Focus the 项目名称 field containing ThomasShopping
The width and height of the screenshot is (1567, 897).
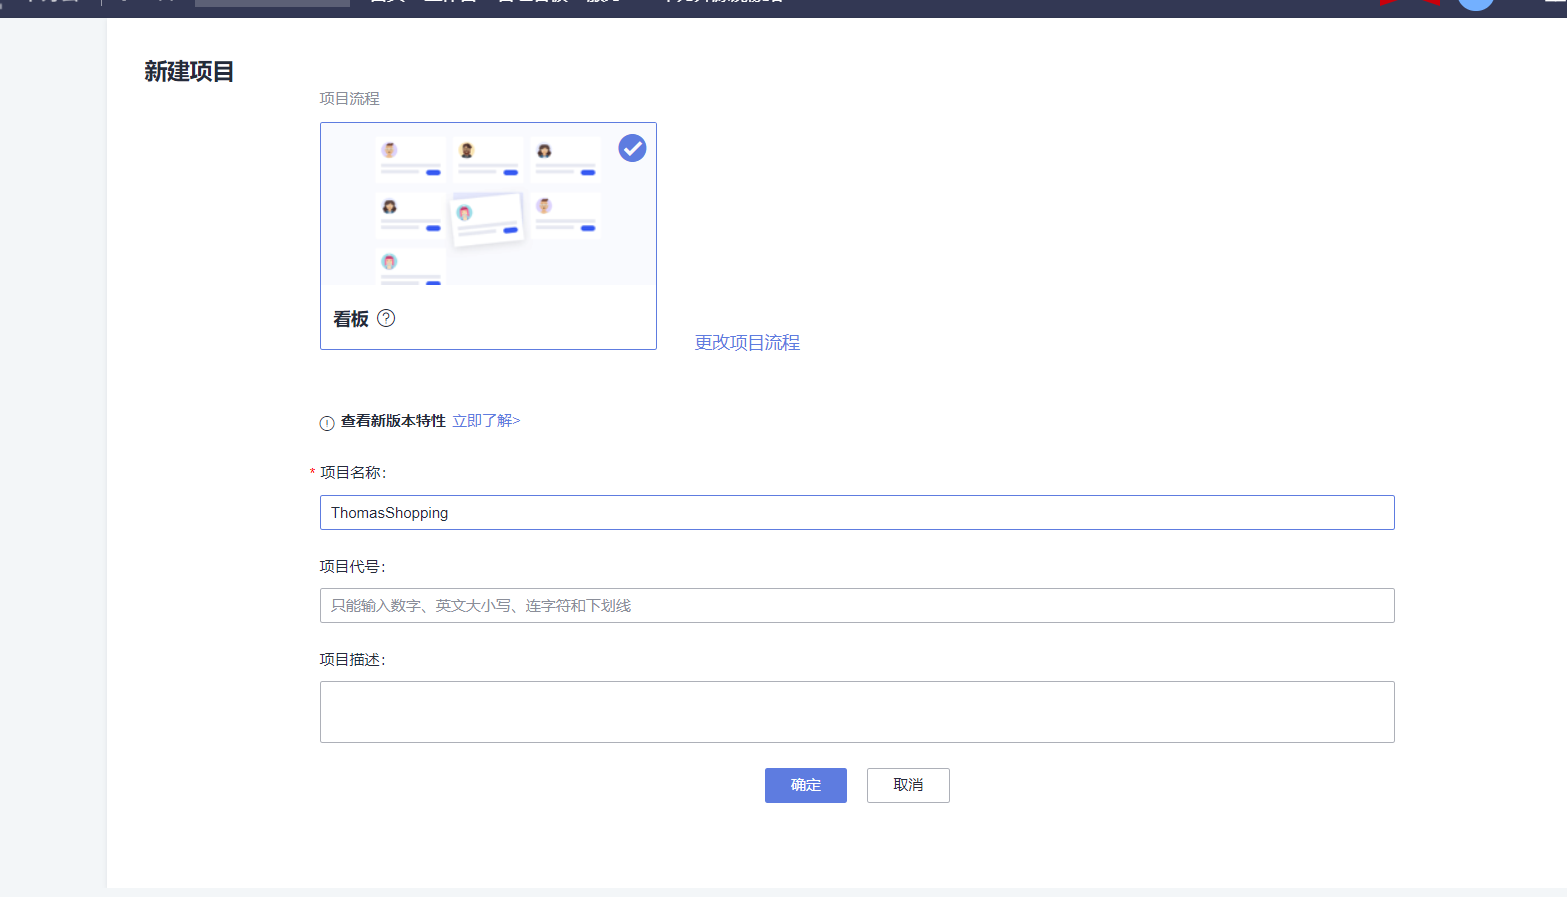pos(857,513)
